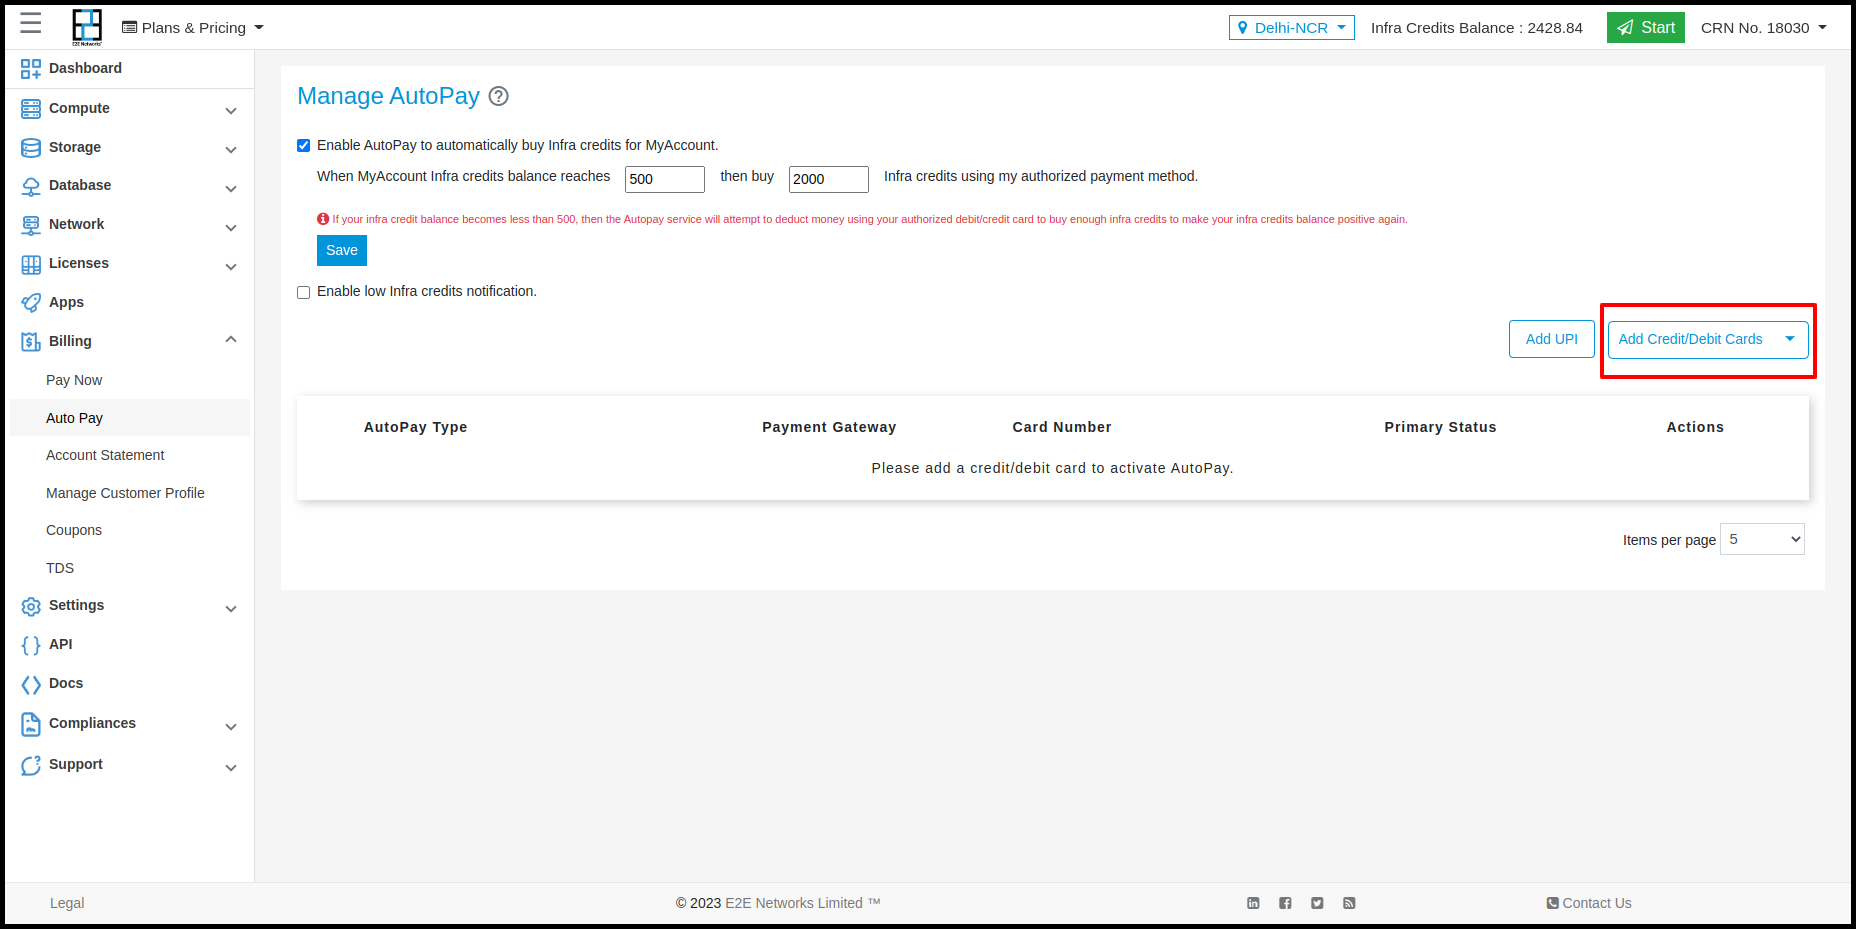Click buy amount field showing 2000
The image size is (1856, 929).
(x=829, y=179)
